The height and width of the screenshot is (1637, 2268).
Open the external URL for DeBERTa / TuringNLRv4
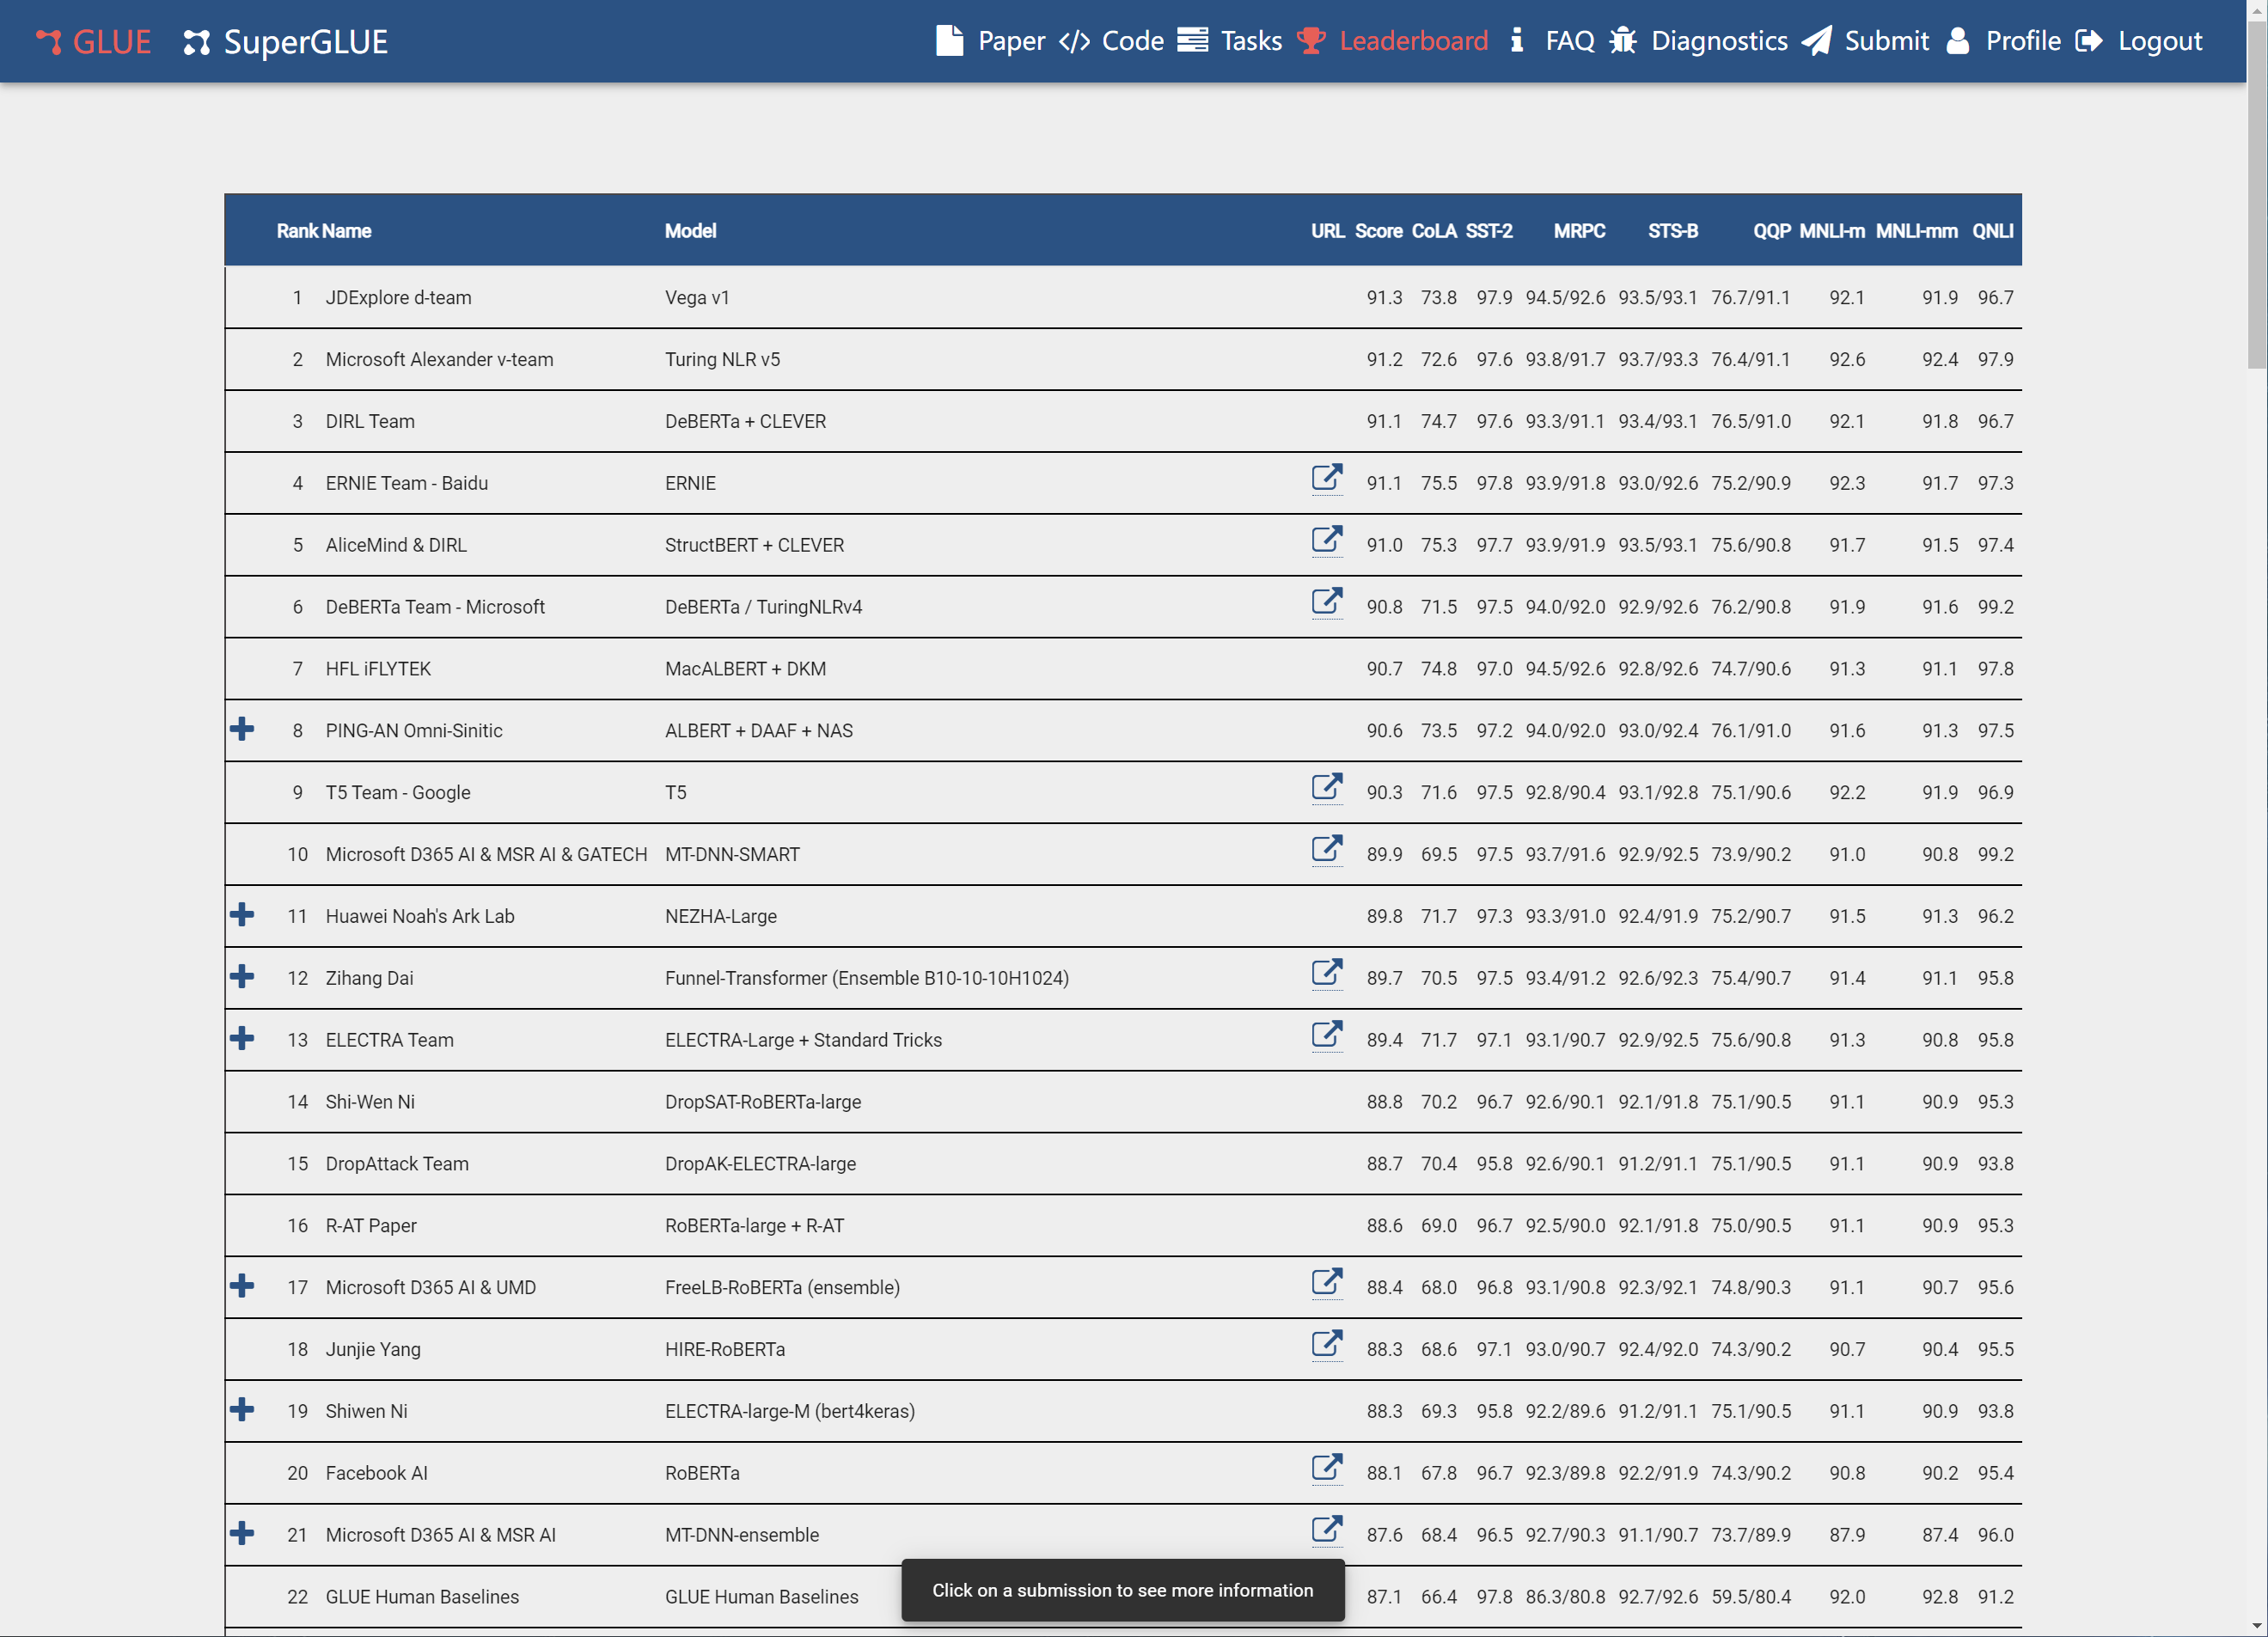coord(1327,603)
